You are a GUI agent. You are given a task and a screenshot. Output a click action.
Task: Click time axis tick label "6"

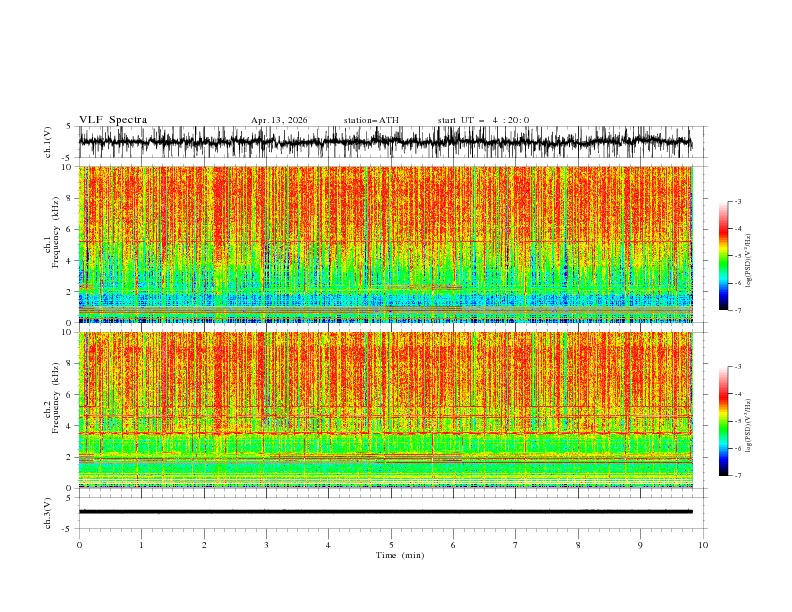click(x=453, y=545)
